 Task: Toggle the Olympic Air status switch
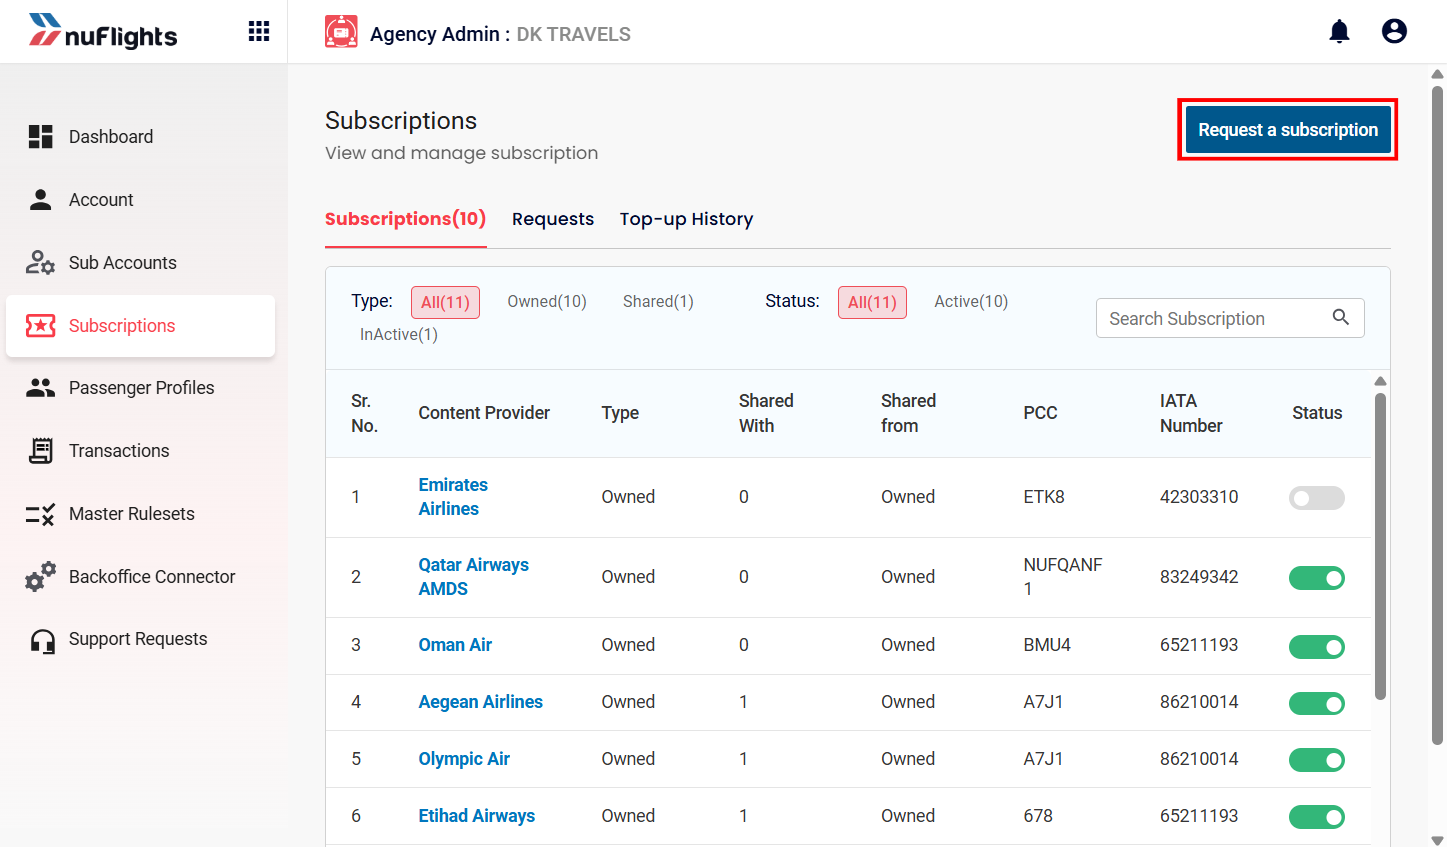(1317, 760)
